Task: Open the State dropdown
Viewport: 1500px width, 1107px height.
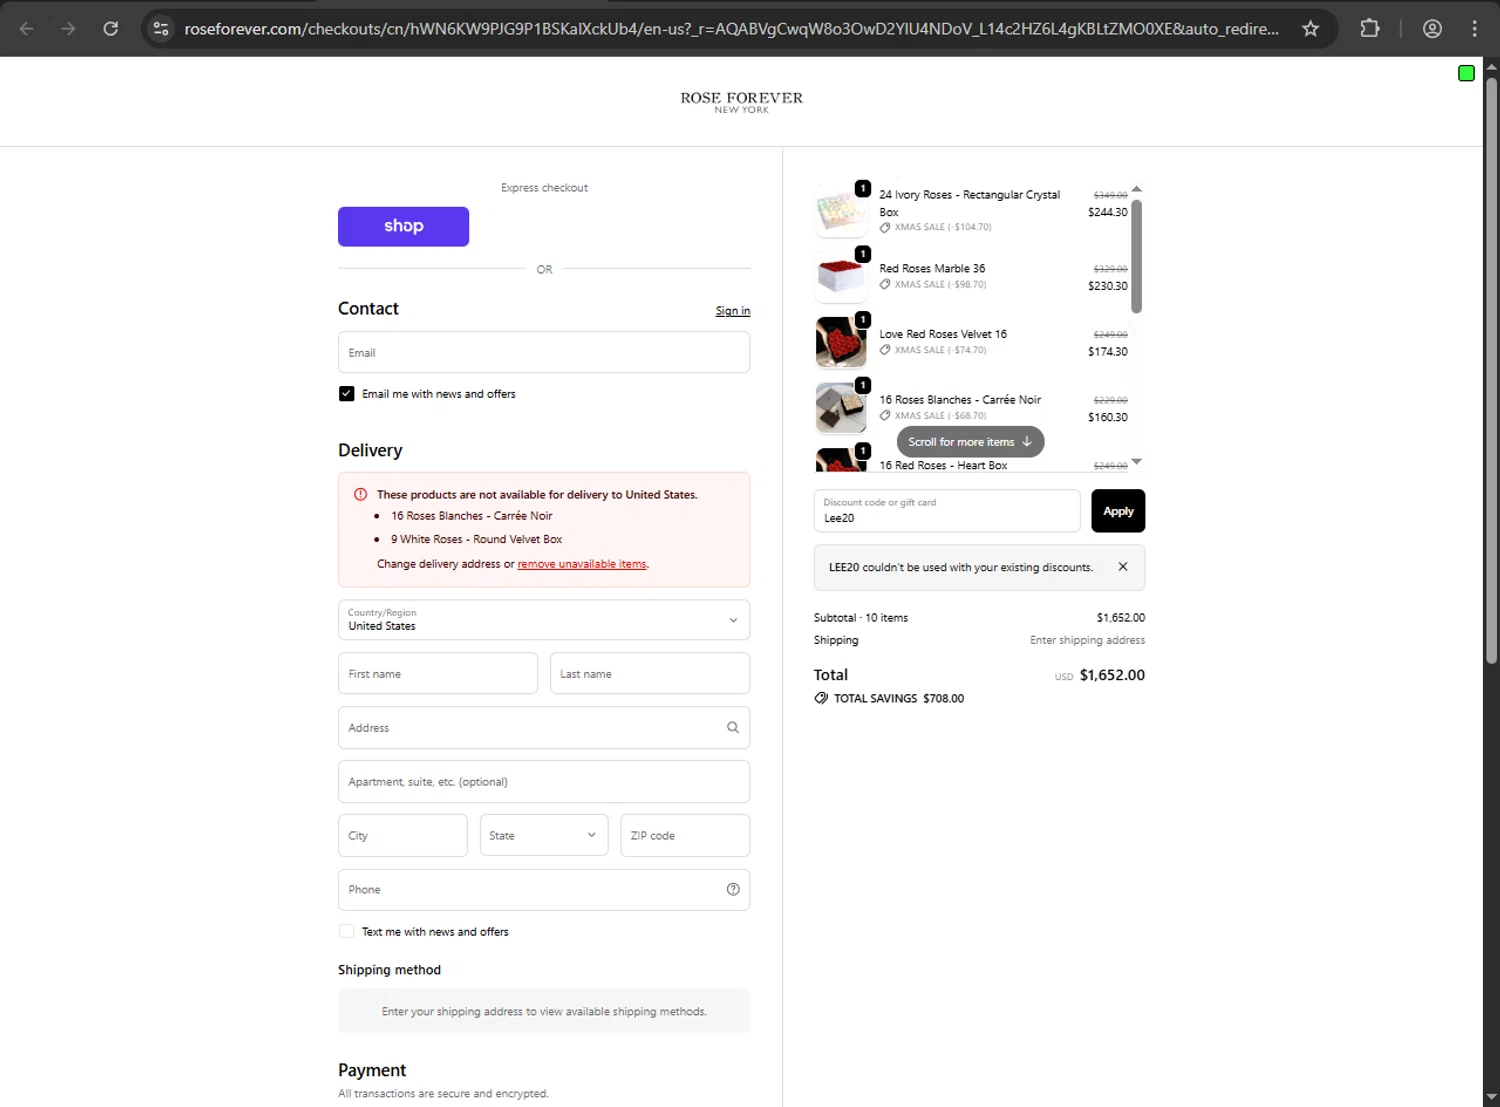Action: 544,835
